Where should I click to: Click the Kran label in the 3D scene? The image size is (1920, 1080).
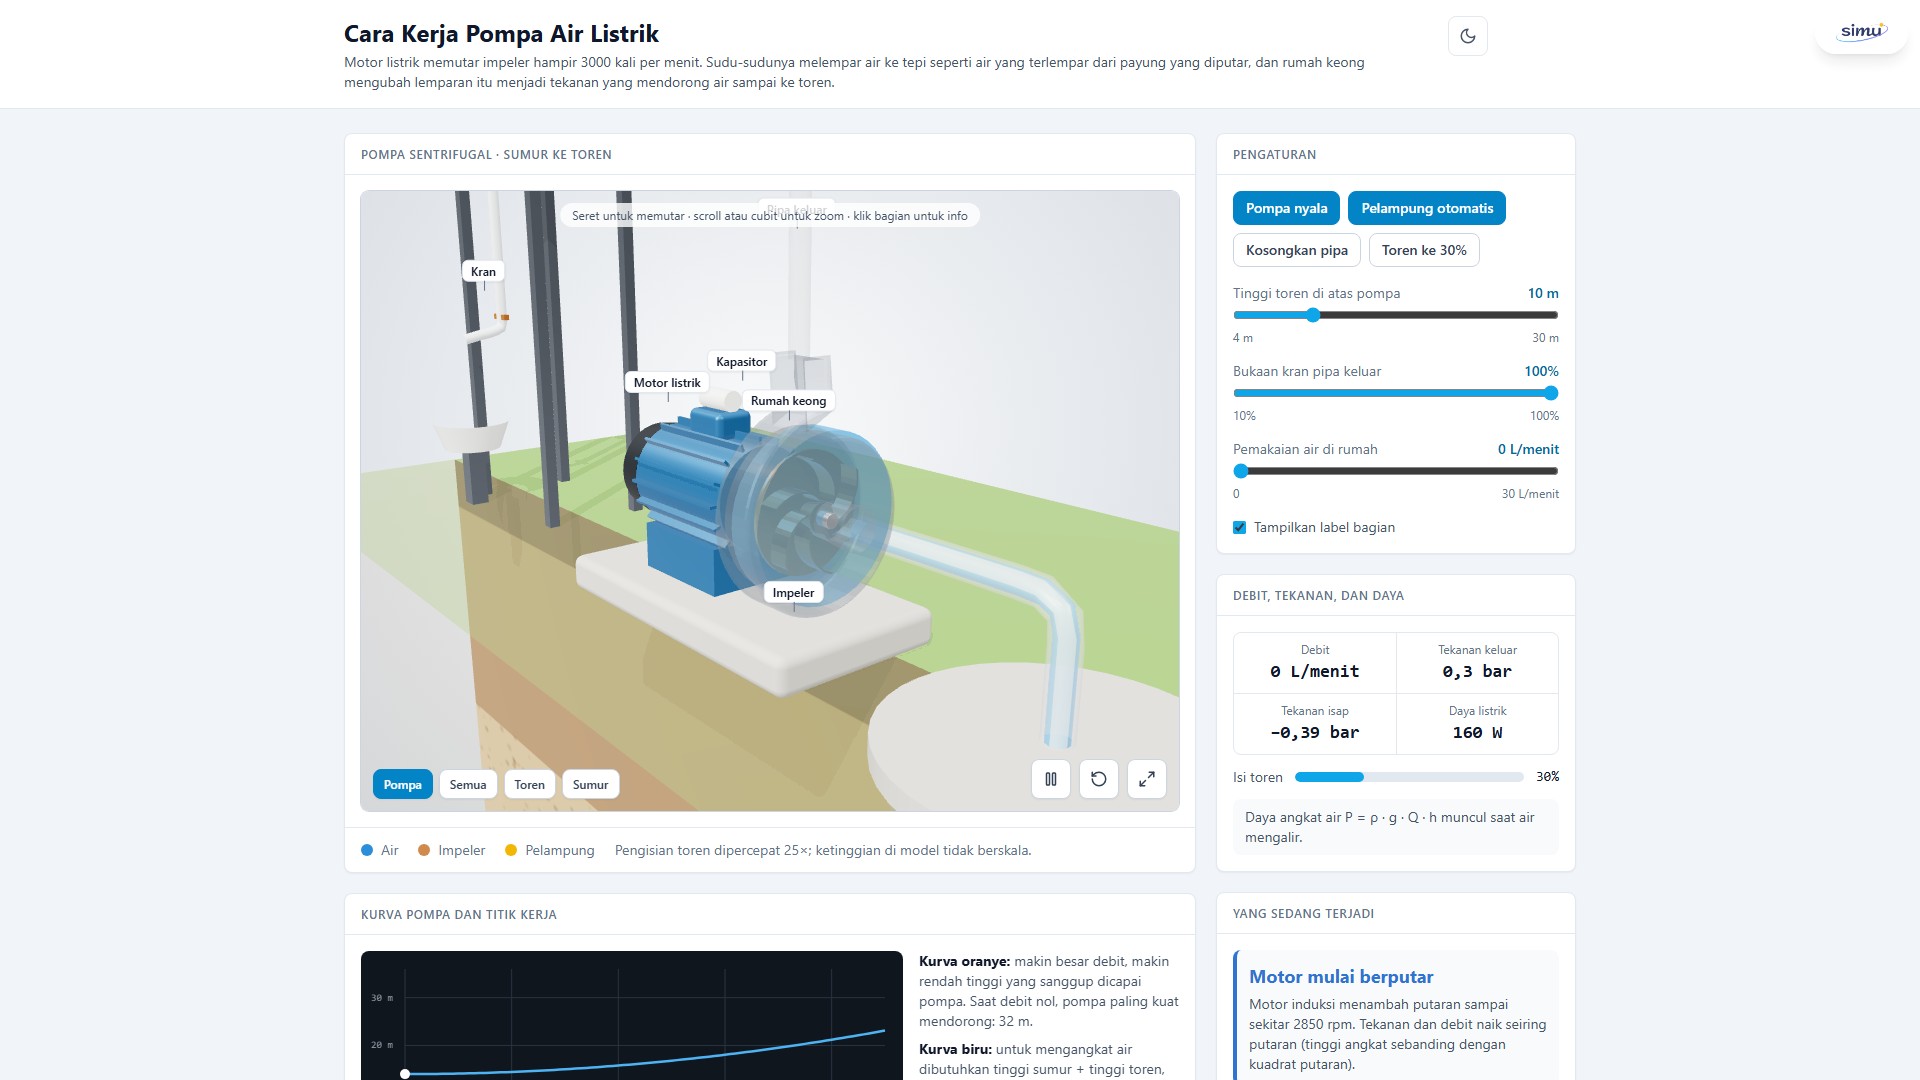point(483,272)
